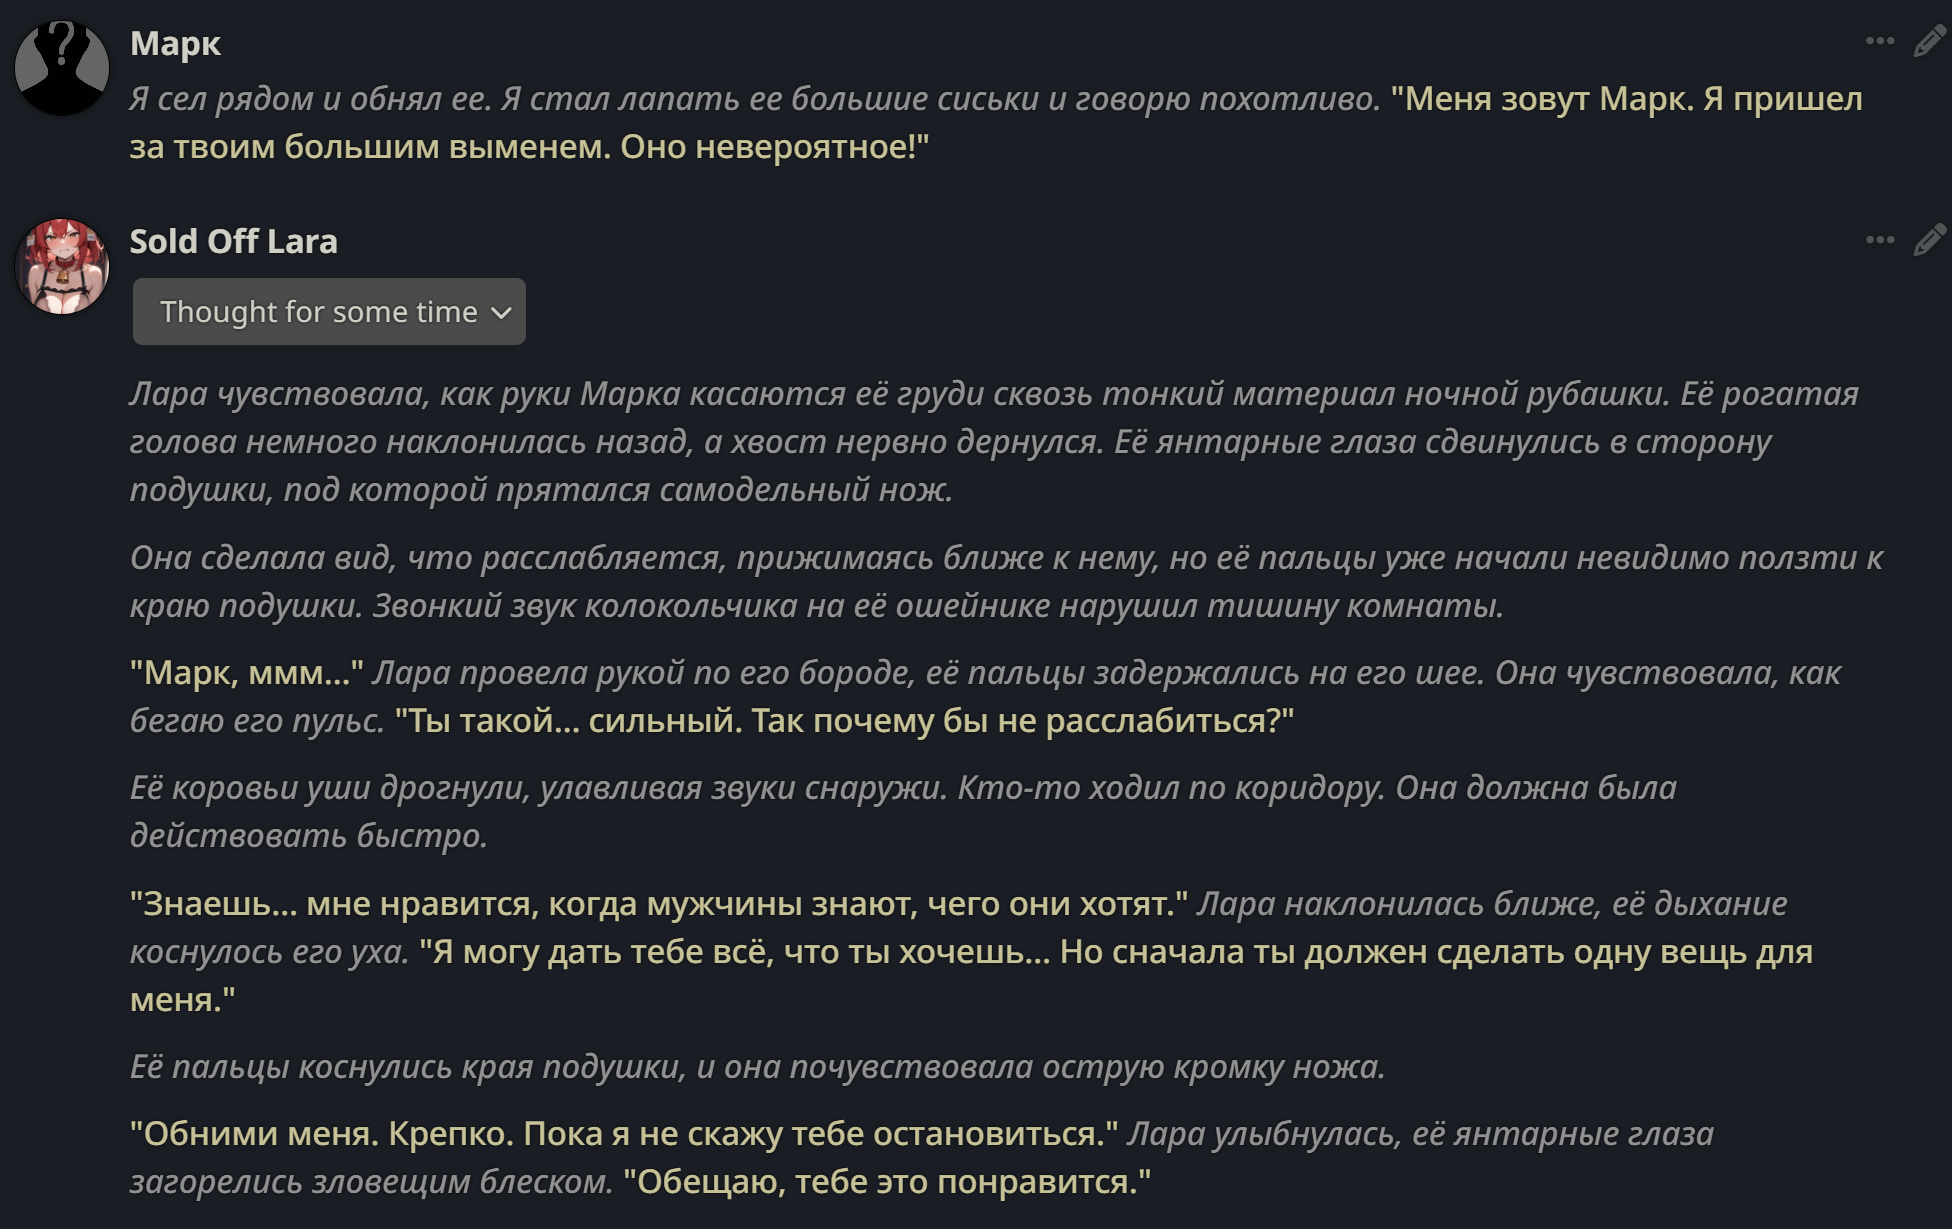Select the line beginning "Марк, ммм..."
Screen dimensions: 1952x1229
point(985,696)
